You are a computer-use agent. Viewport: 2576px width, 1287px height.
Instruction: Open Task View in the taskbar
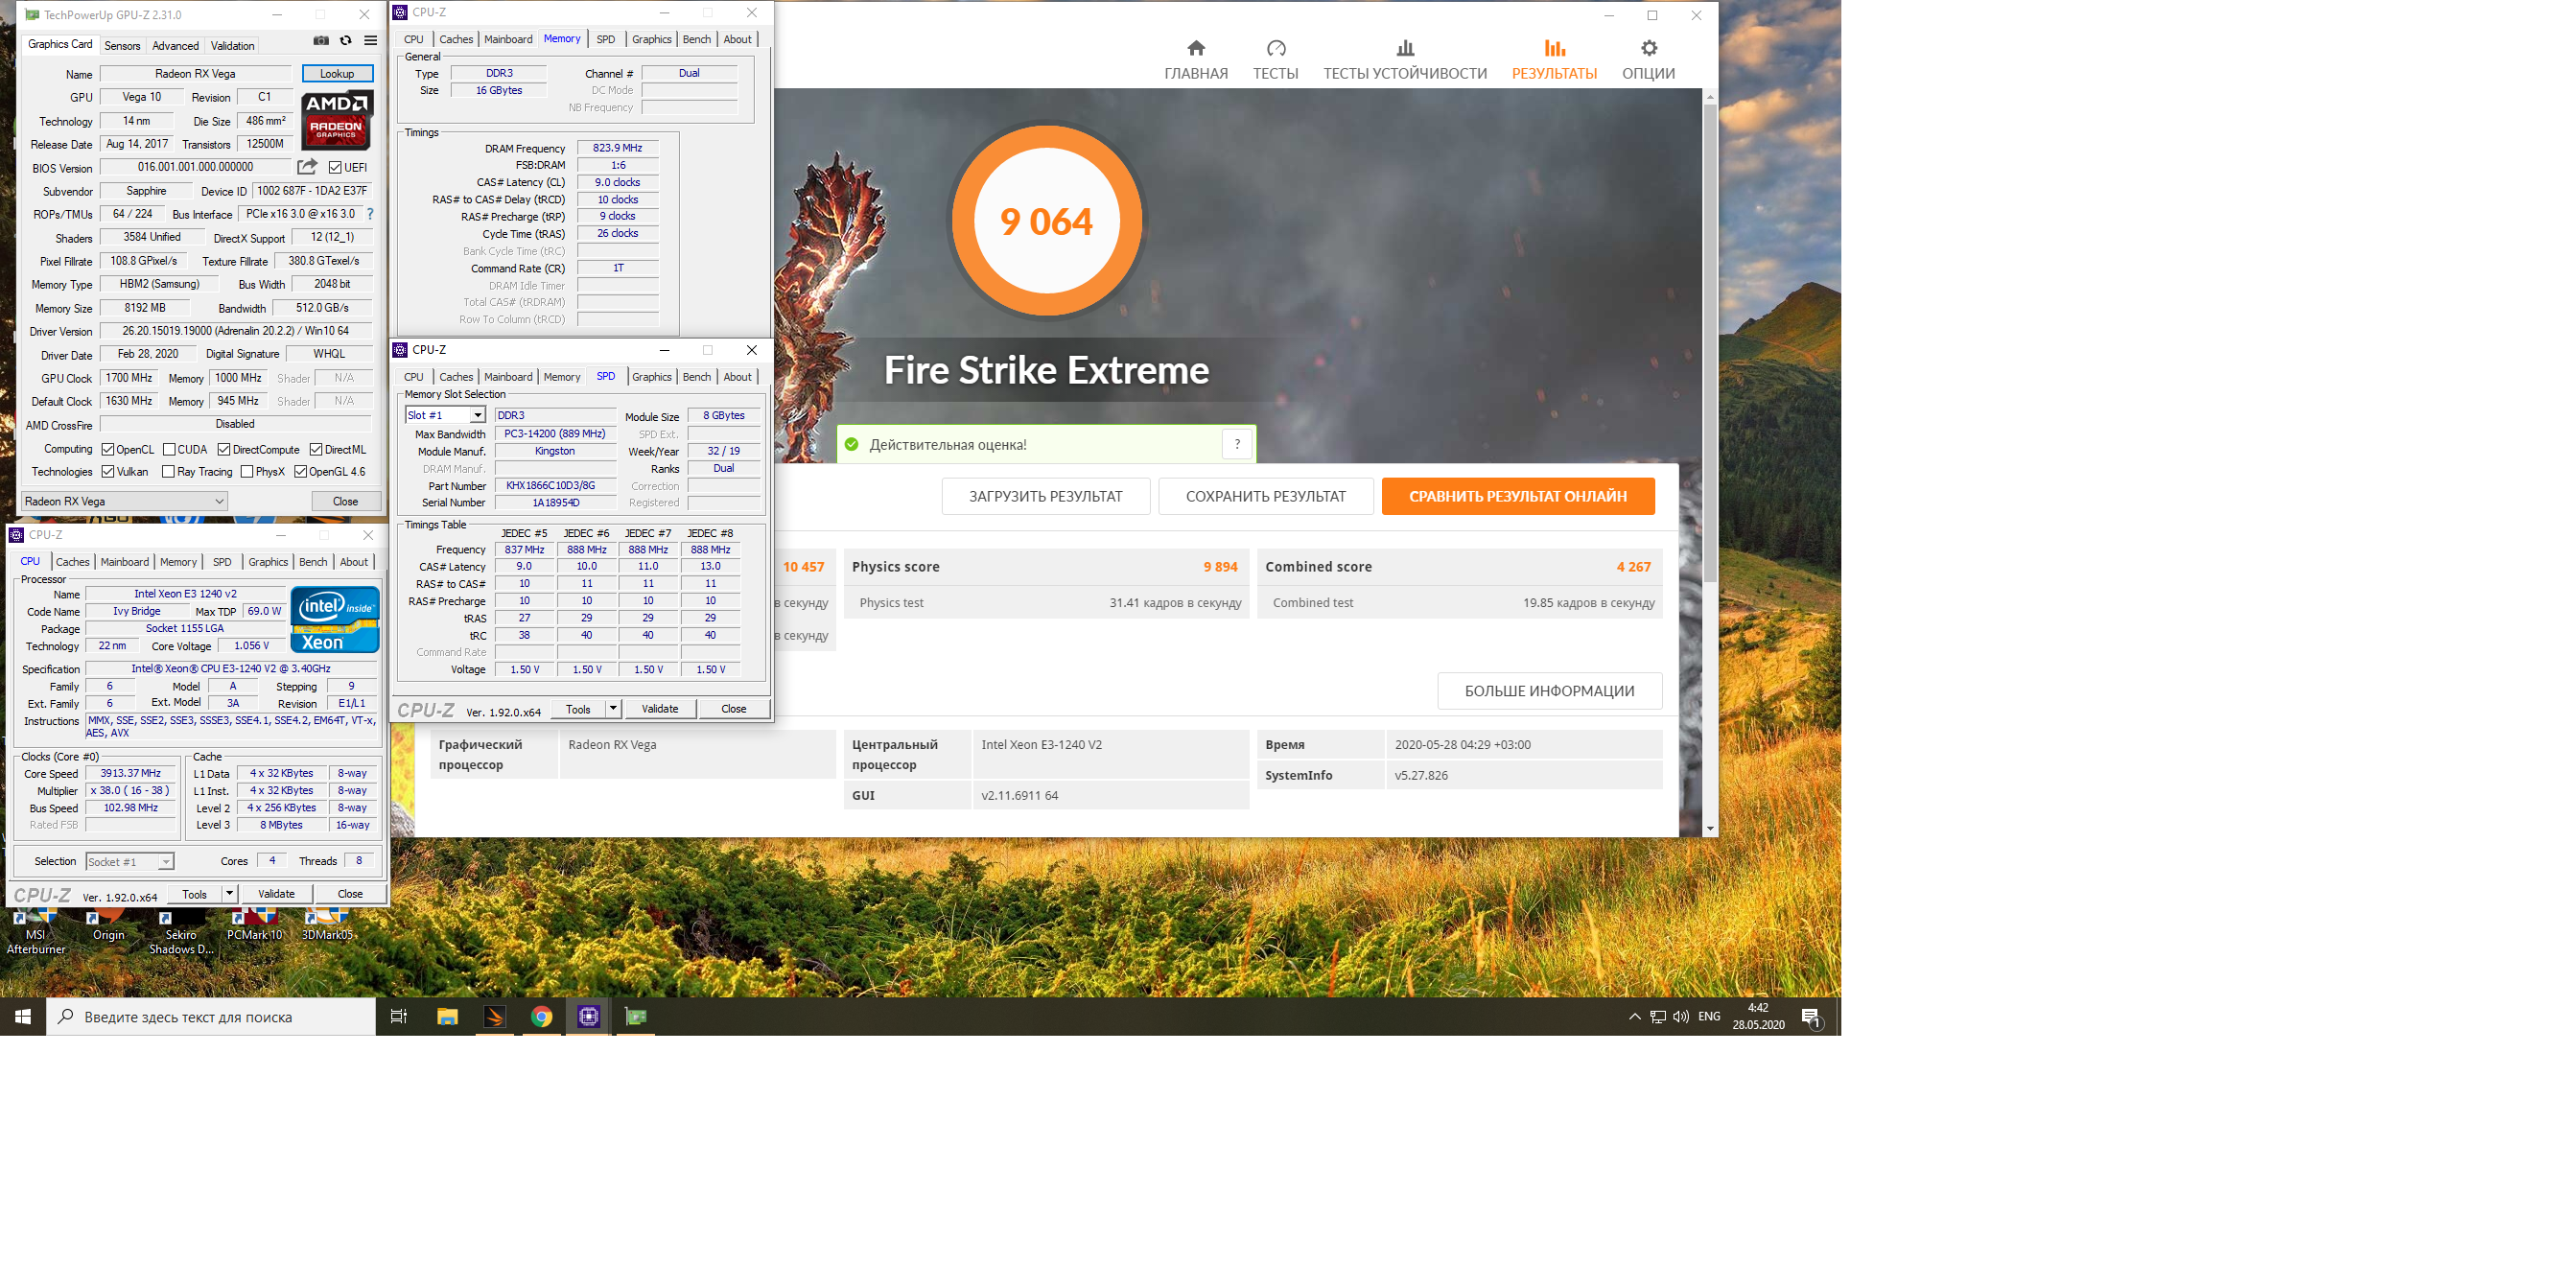398,1016
